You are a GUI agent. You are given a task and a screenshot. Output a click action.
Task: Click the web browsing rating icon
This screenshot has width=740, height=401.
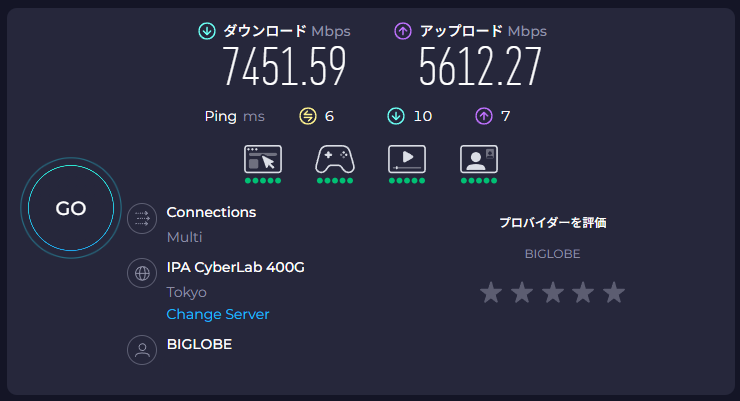click(263, 159)
